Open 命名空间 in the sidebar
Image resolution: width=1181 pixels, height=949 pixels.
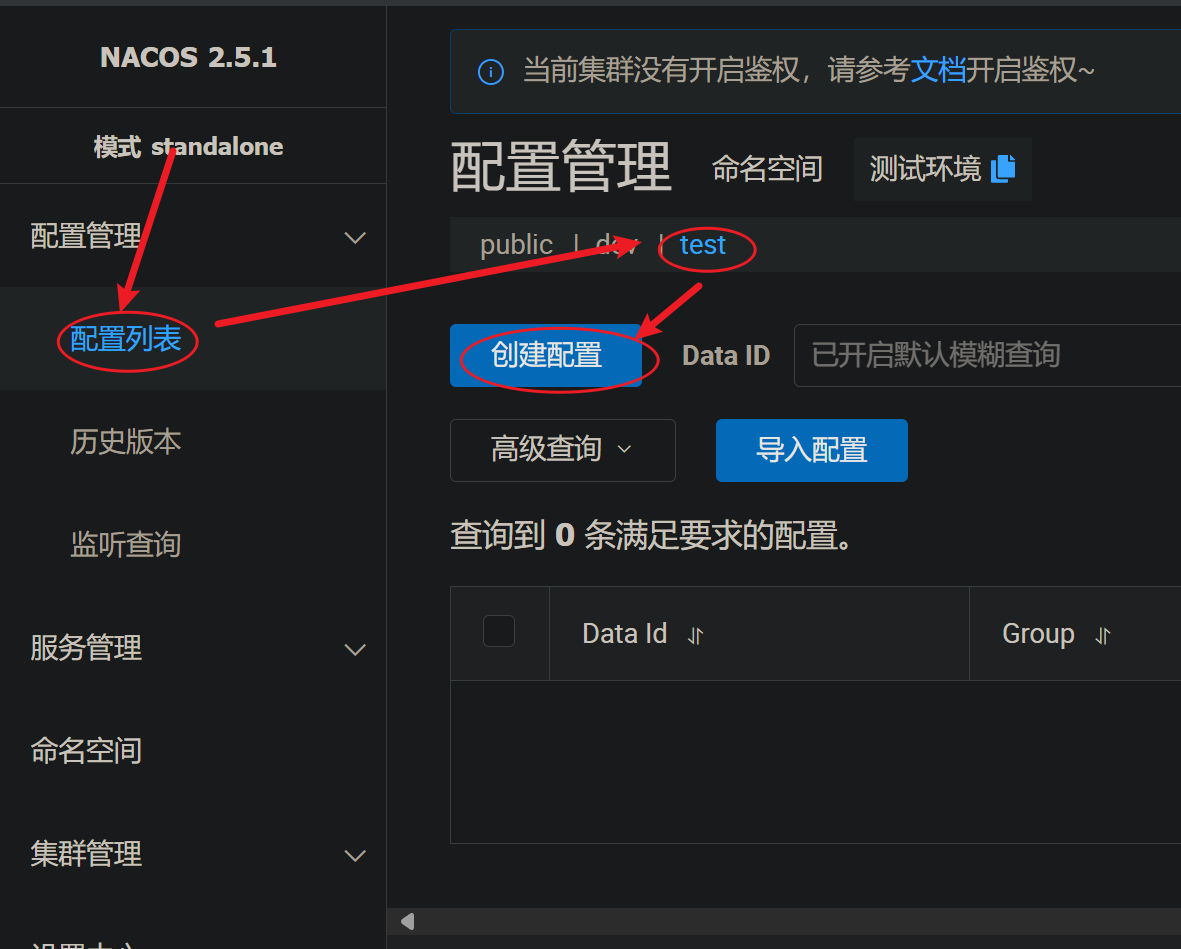click(x=86, y=750)
